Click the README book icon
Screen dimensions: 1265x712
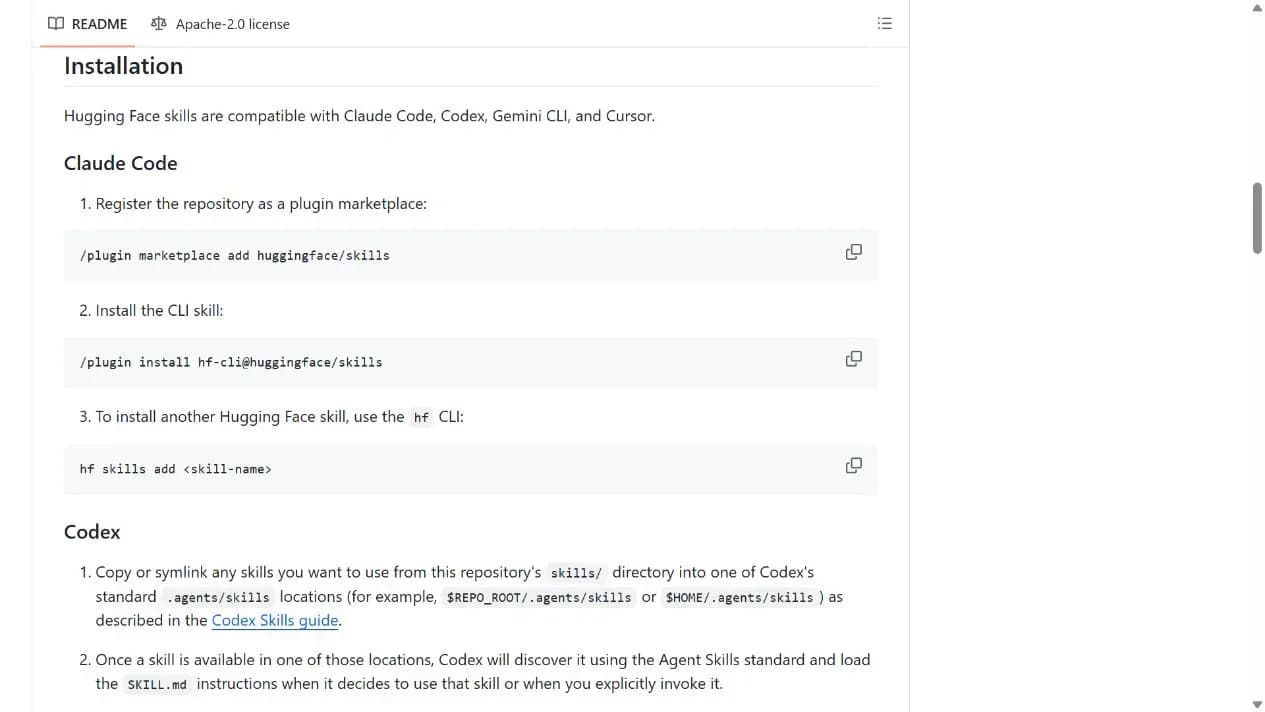point(56,23)
